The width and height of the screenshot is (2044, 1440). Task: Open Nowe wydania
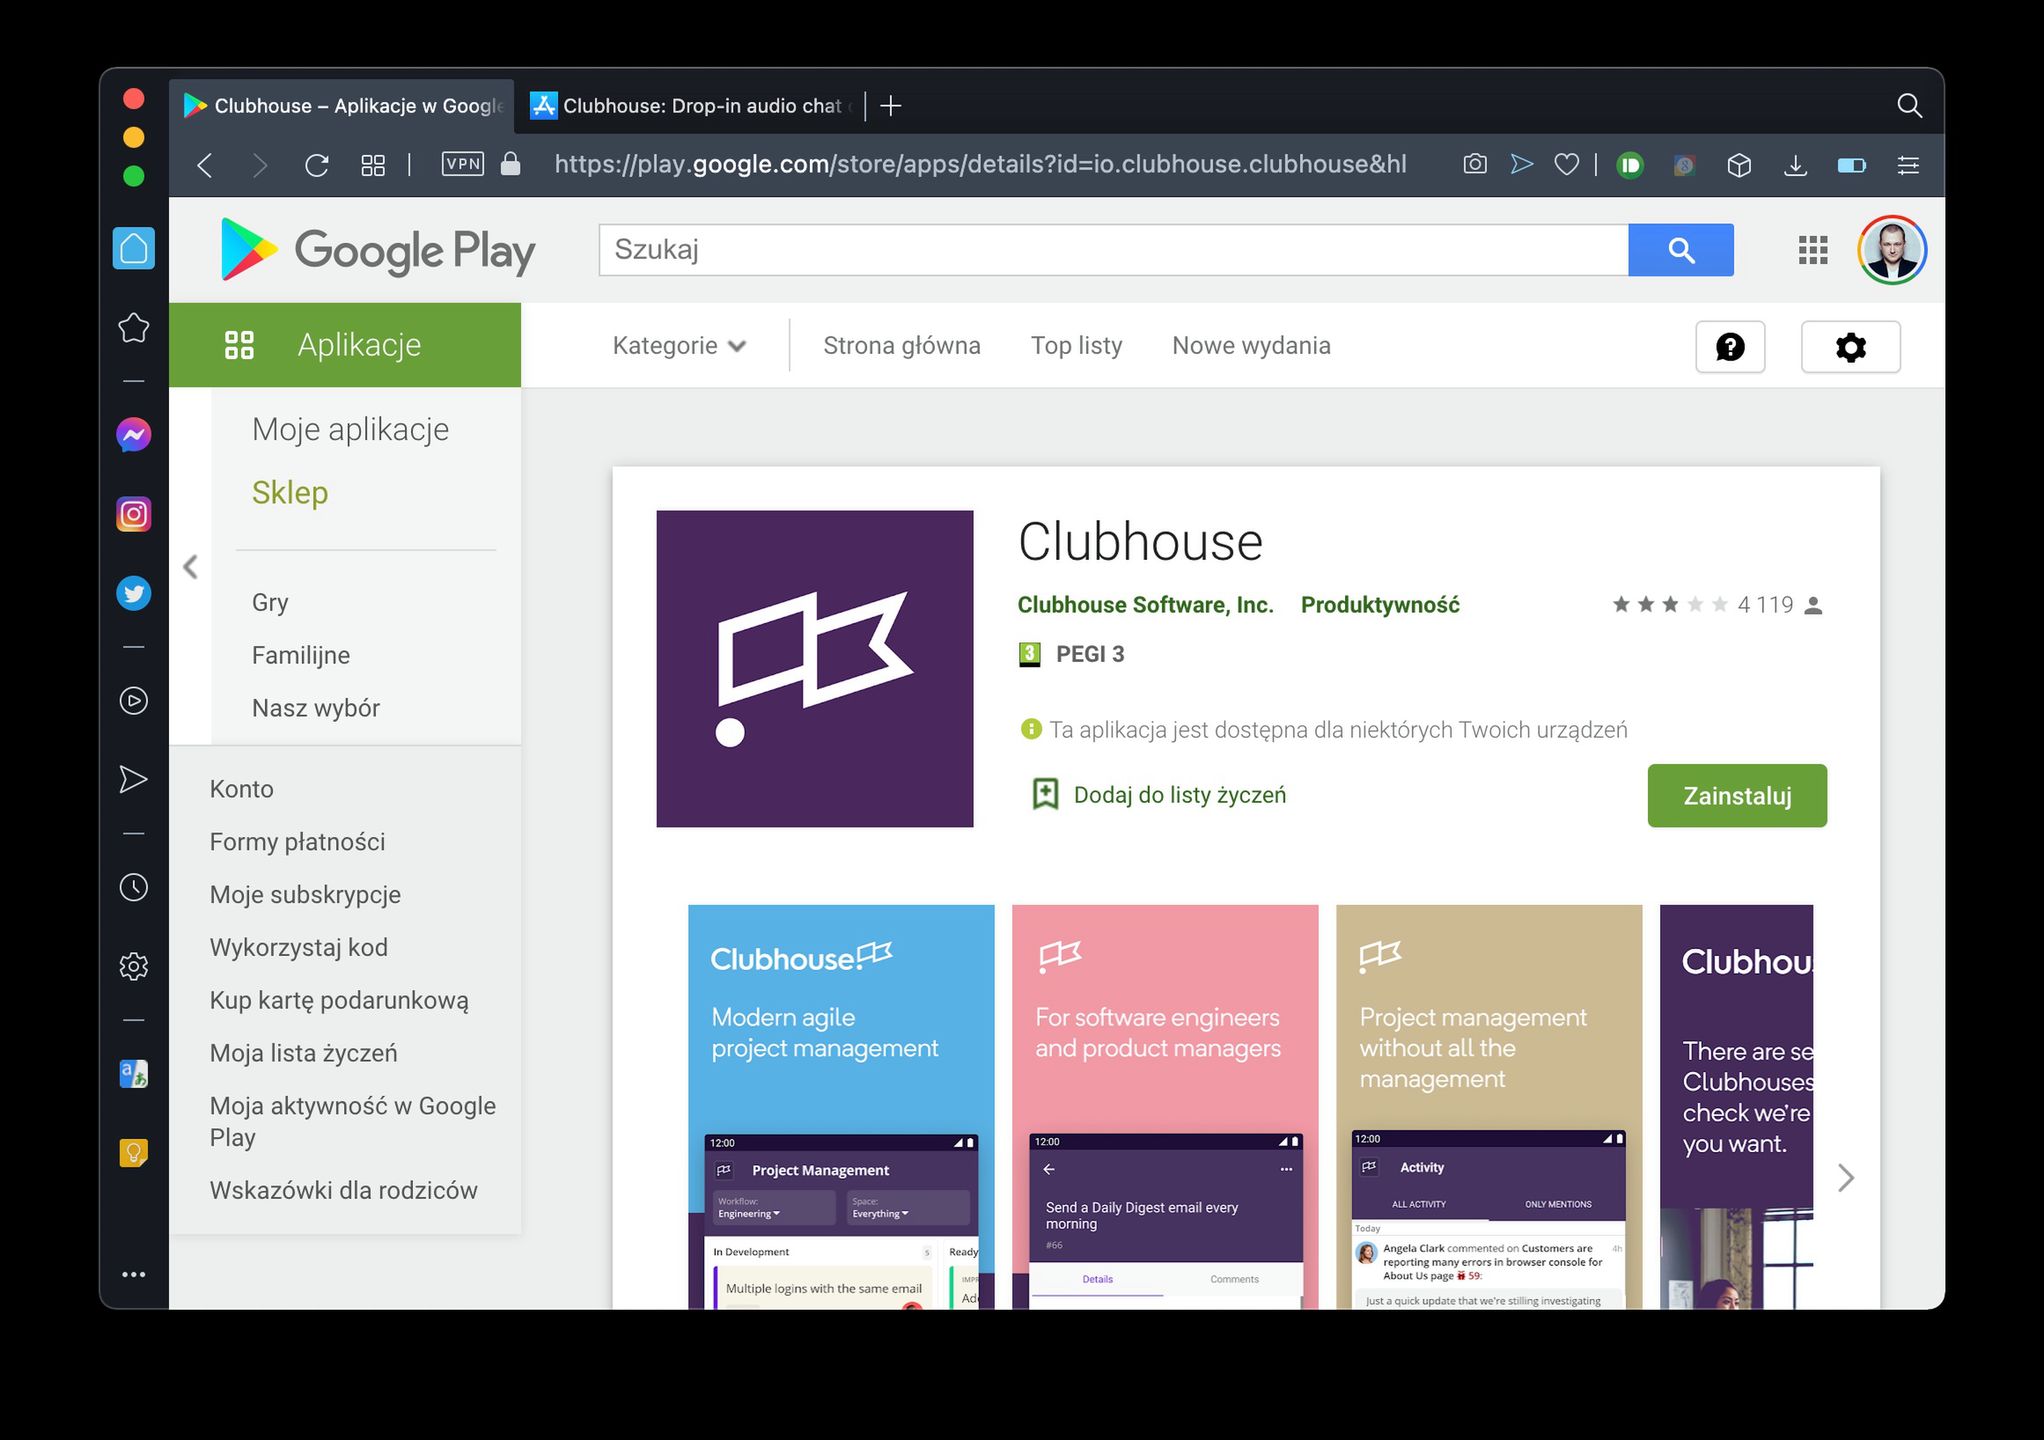[1251, 345]
